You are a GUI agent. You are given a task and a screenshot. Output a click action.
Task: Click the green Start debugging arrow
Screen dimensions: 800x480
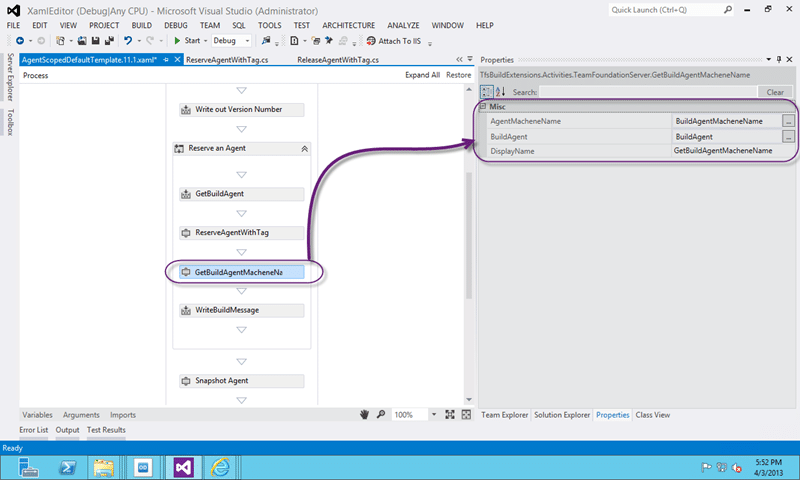point(177,41)
